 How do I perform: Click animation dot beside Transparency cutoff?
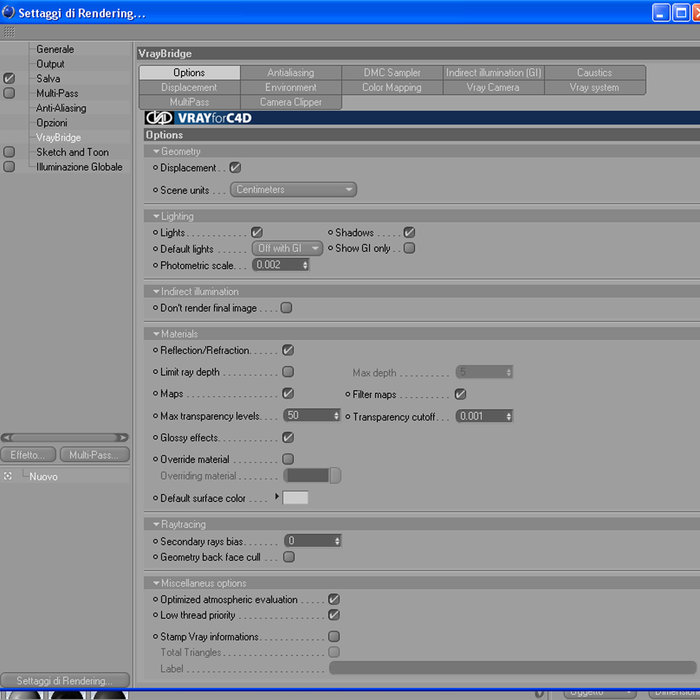[348, 417]
